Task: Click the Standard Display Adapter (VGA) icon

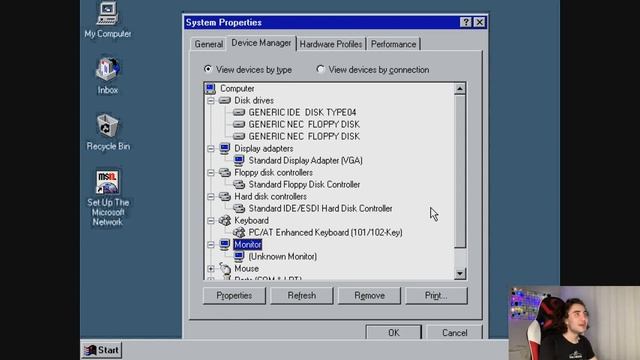Action: (x=239, y=160)
